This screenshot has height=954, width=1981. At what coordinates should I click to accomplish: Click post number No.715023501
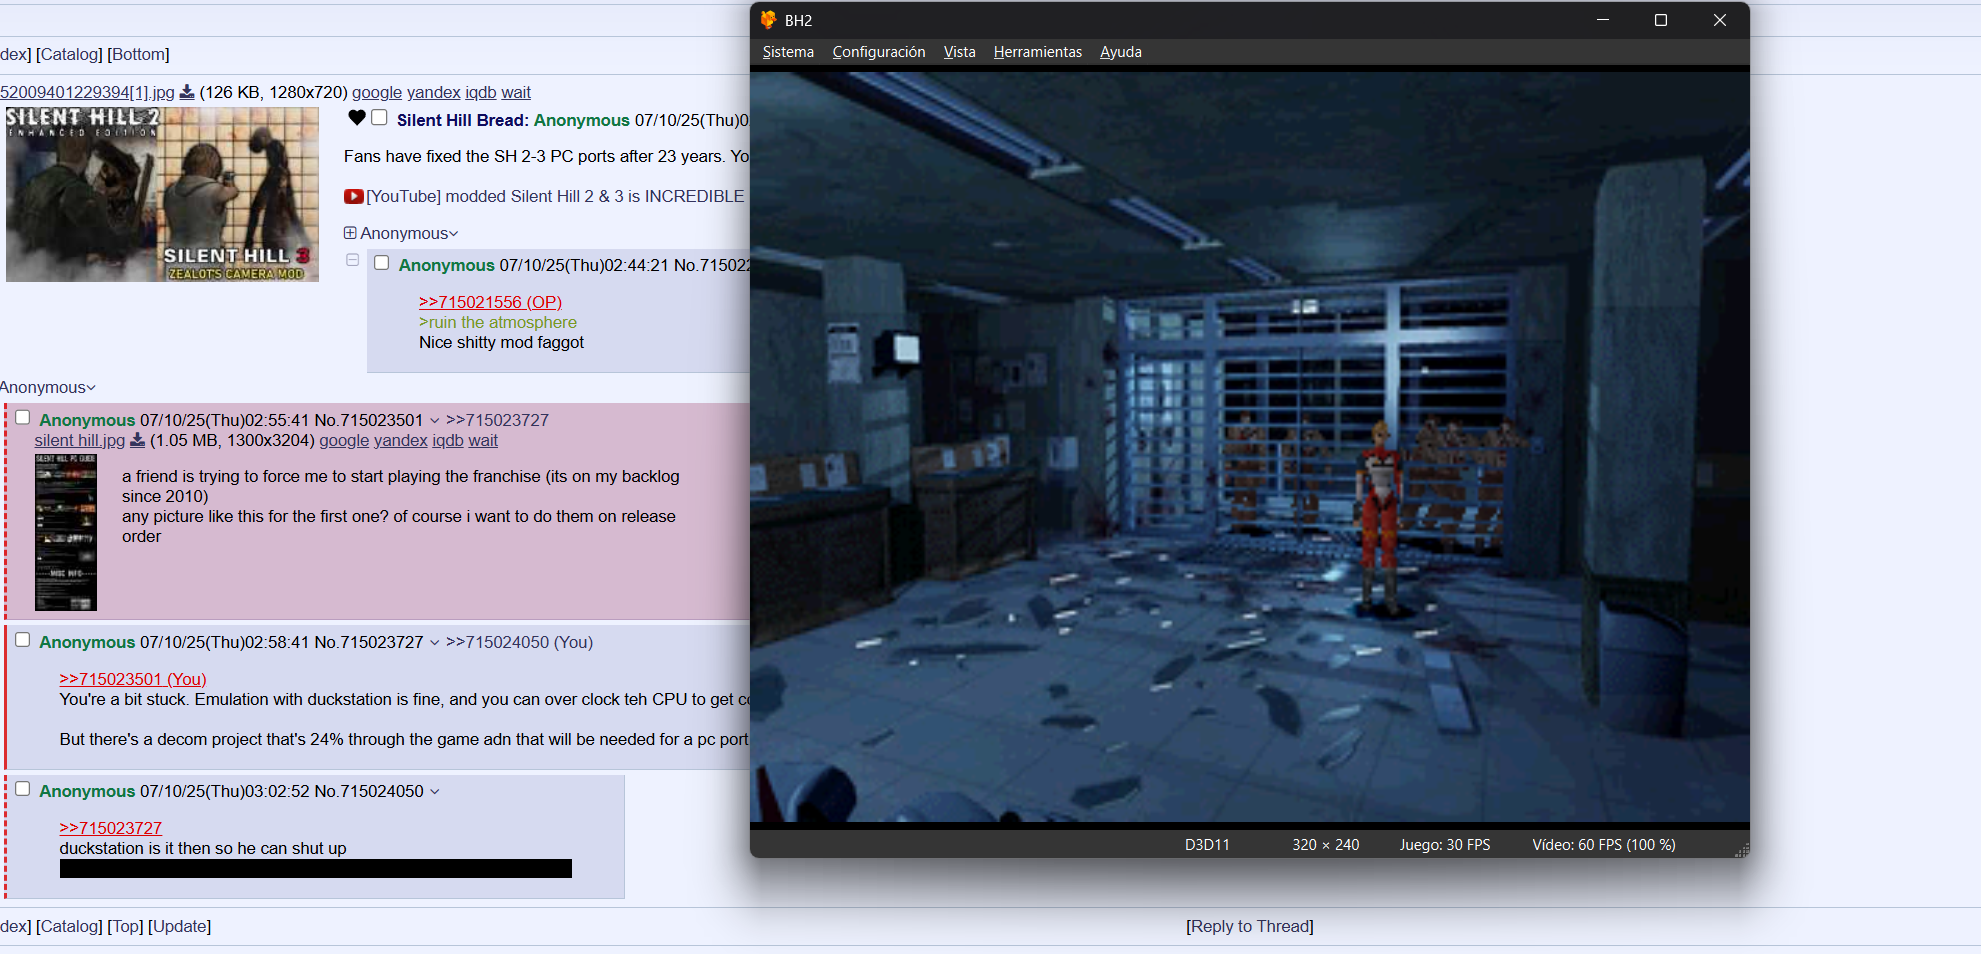(369, 420)
